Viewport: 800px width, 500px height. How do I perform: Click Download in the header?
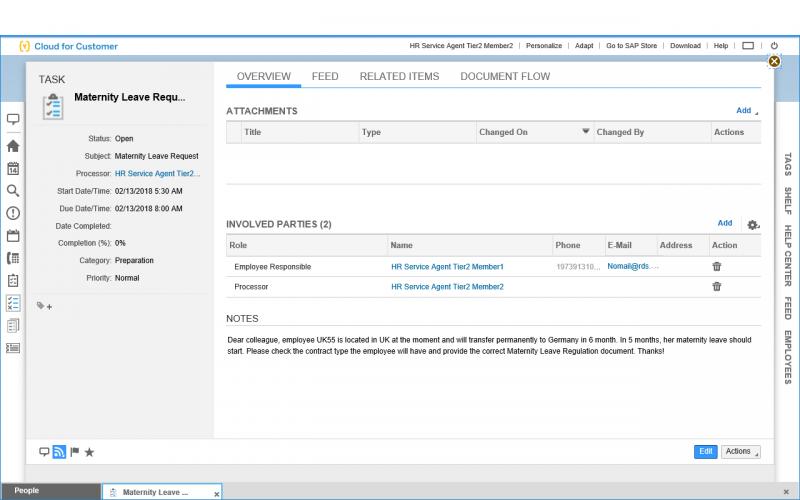coord(685,45)
